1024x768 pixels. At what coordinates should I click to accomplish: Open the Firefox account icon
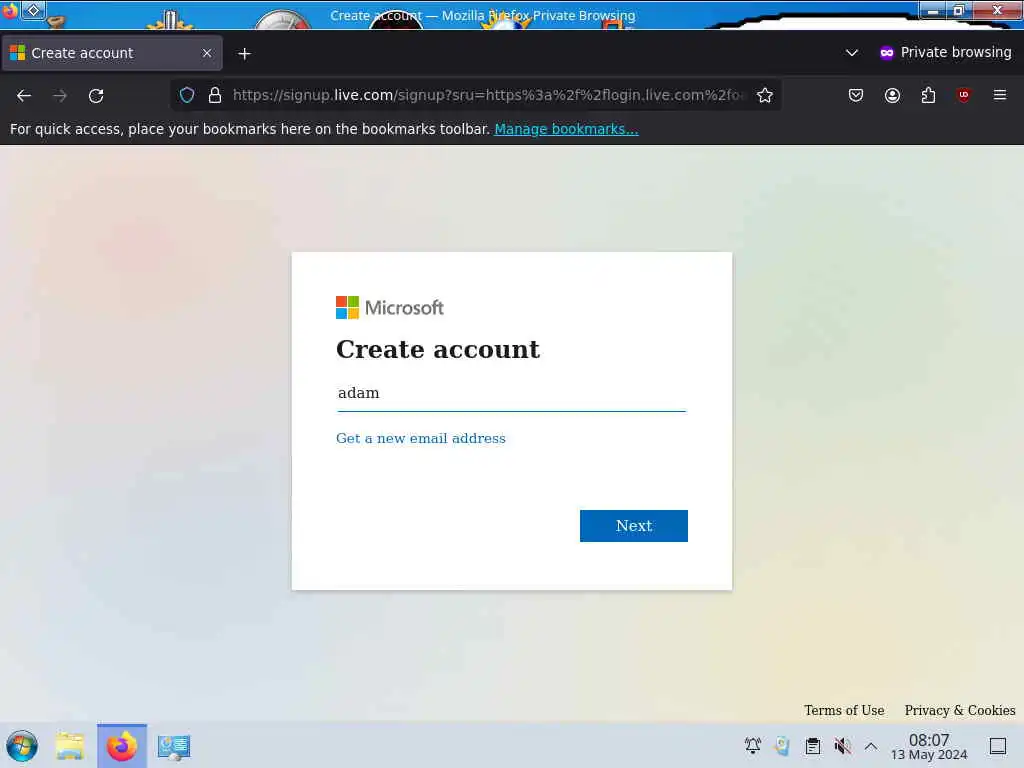click(x=892, y=95)
